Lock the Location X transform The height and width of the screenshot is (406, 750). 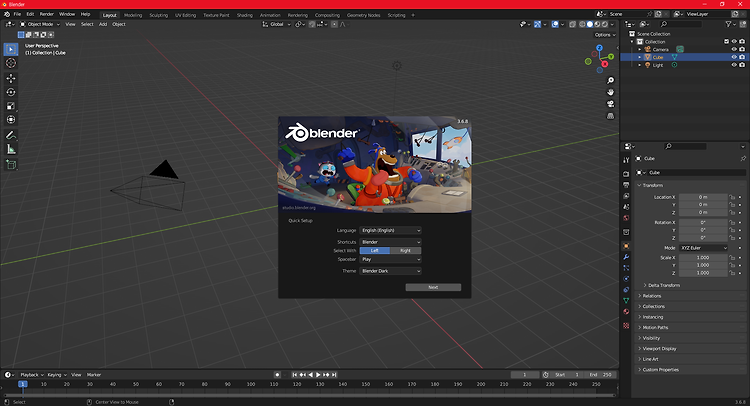click(731, 197)
